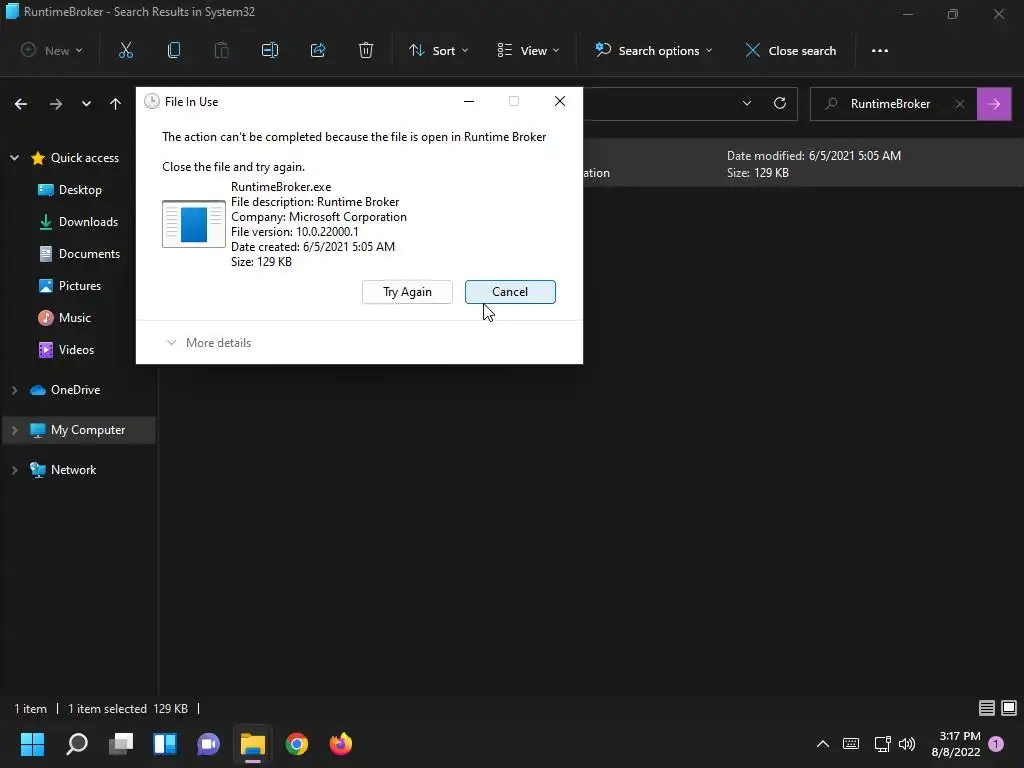Select My Computer in navigation pane
Screen dimensions: 1024x768
point(88,430)
